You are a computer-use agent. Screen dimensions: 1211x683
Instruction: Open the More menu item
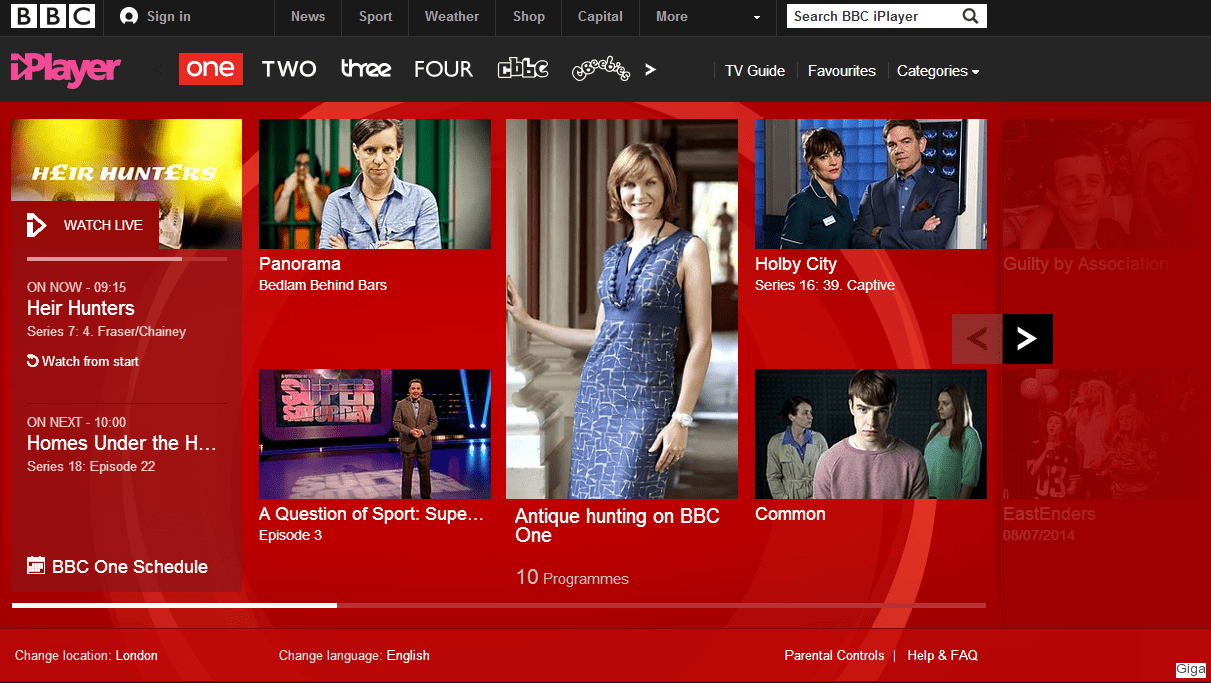(x=672, y=16)
